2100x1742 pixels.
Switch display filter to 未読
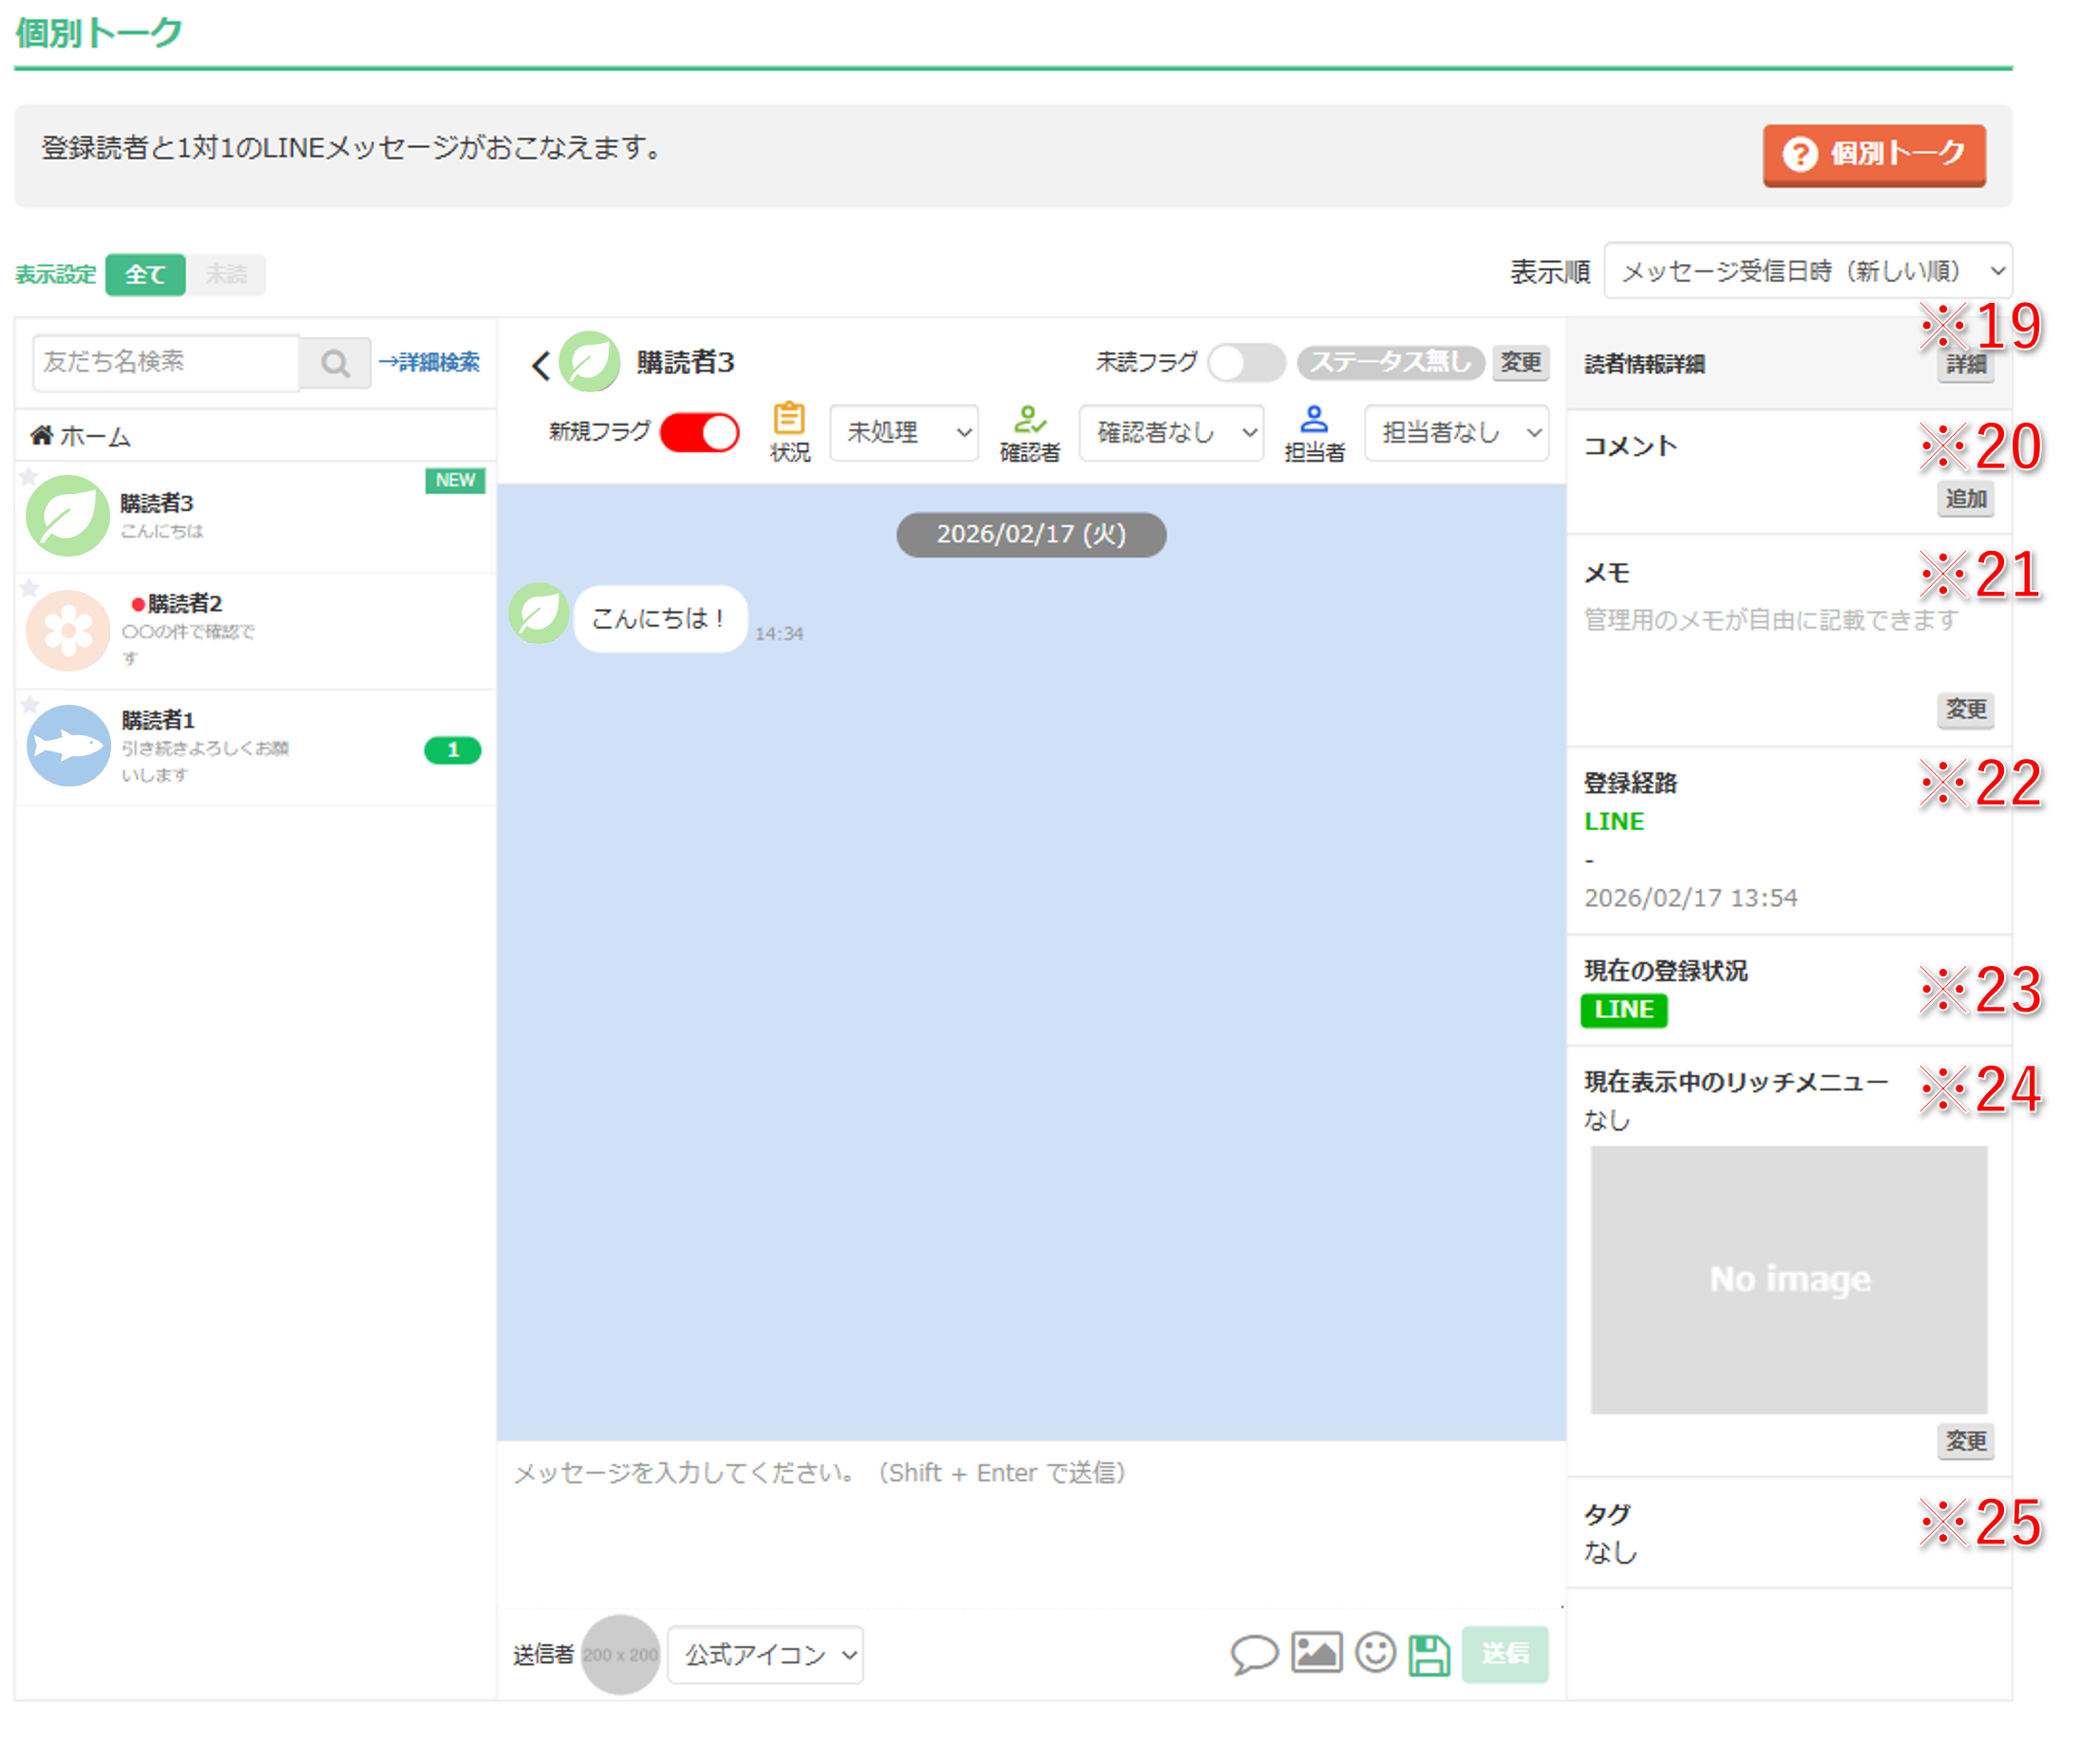[226, 274]
